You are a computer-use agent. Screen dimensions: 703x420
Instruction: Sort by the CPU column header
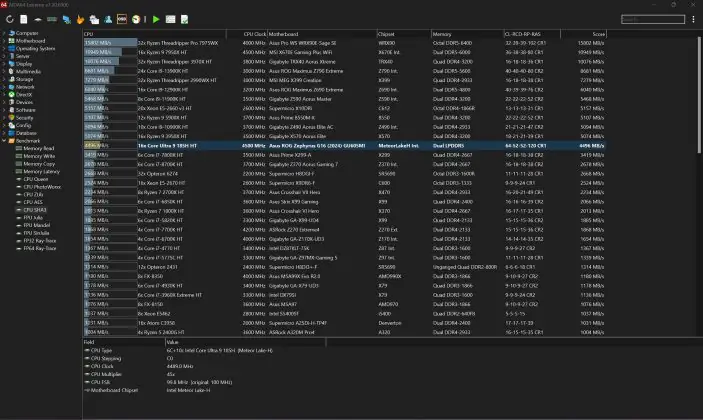155,34
